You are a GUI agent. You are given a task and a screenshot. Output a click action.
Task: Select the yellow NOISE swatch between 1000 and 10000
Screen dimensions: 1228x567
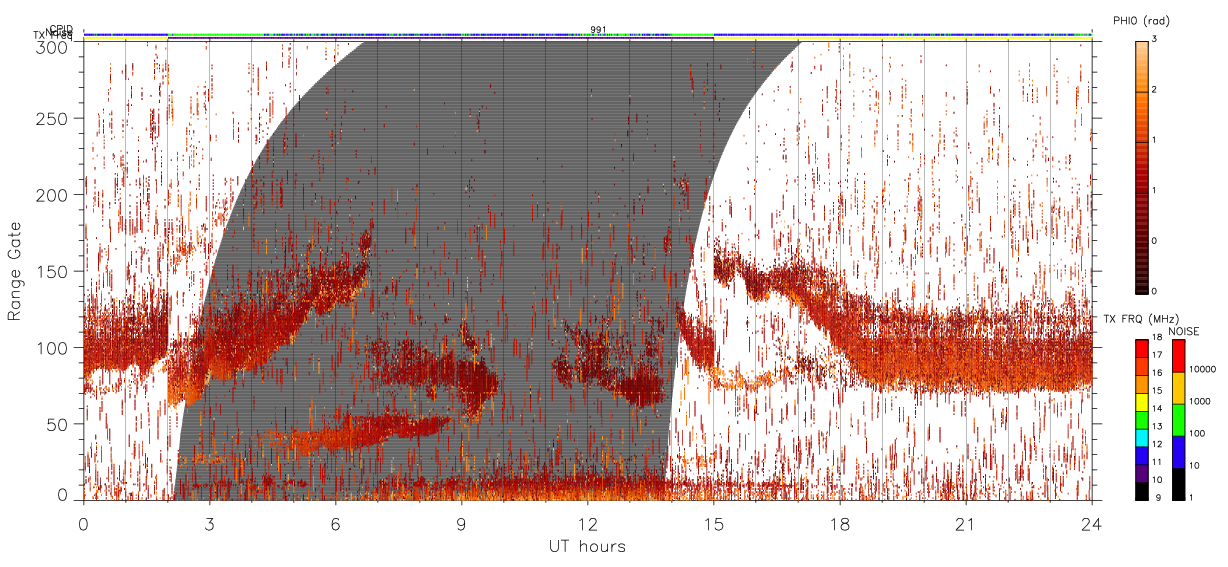pos(1178,388)
